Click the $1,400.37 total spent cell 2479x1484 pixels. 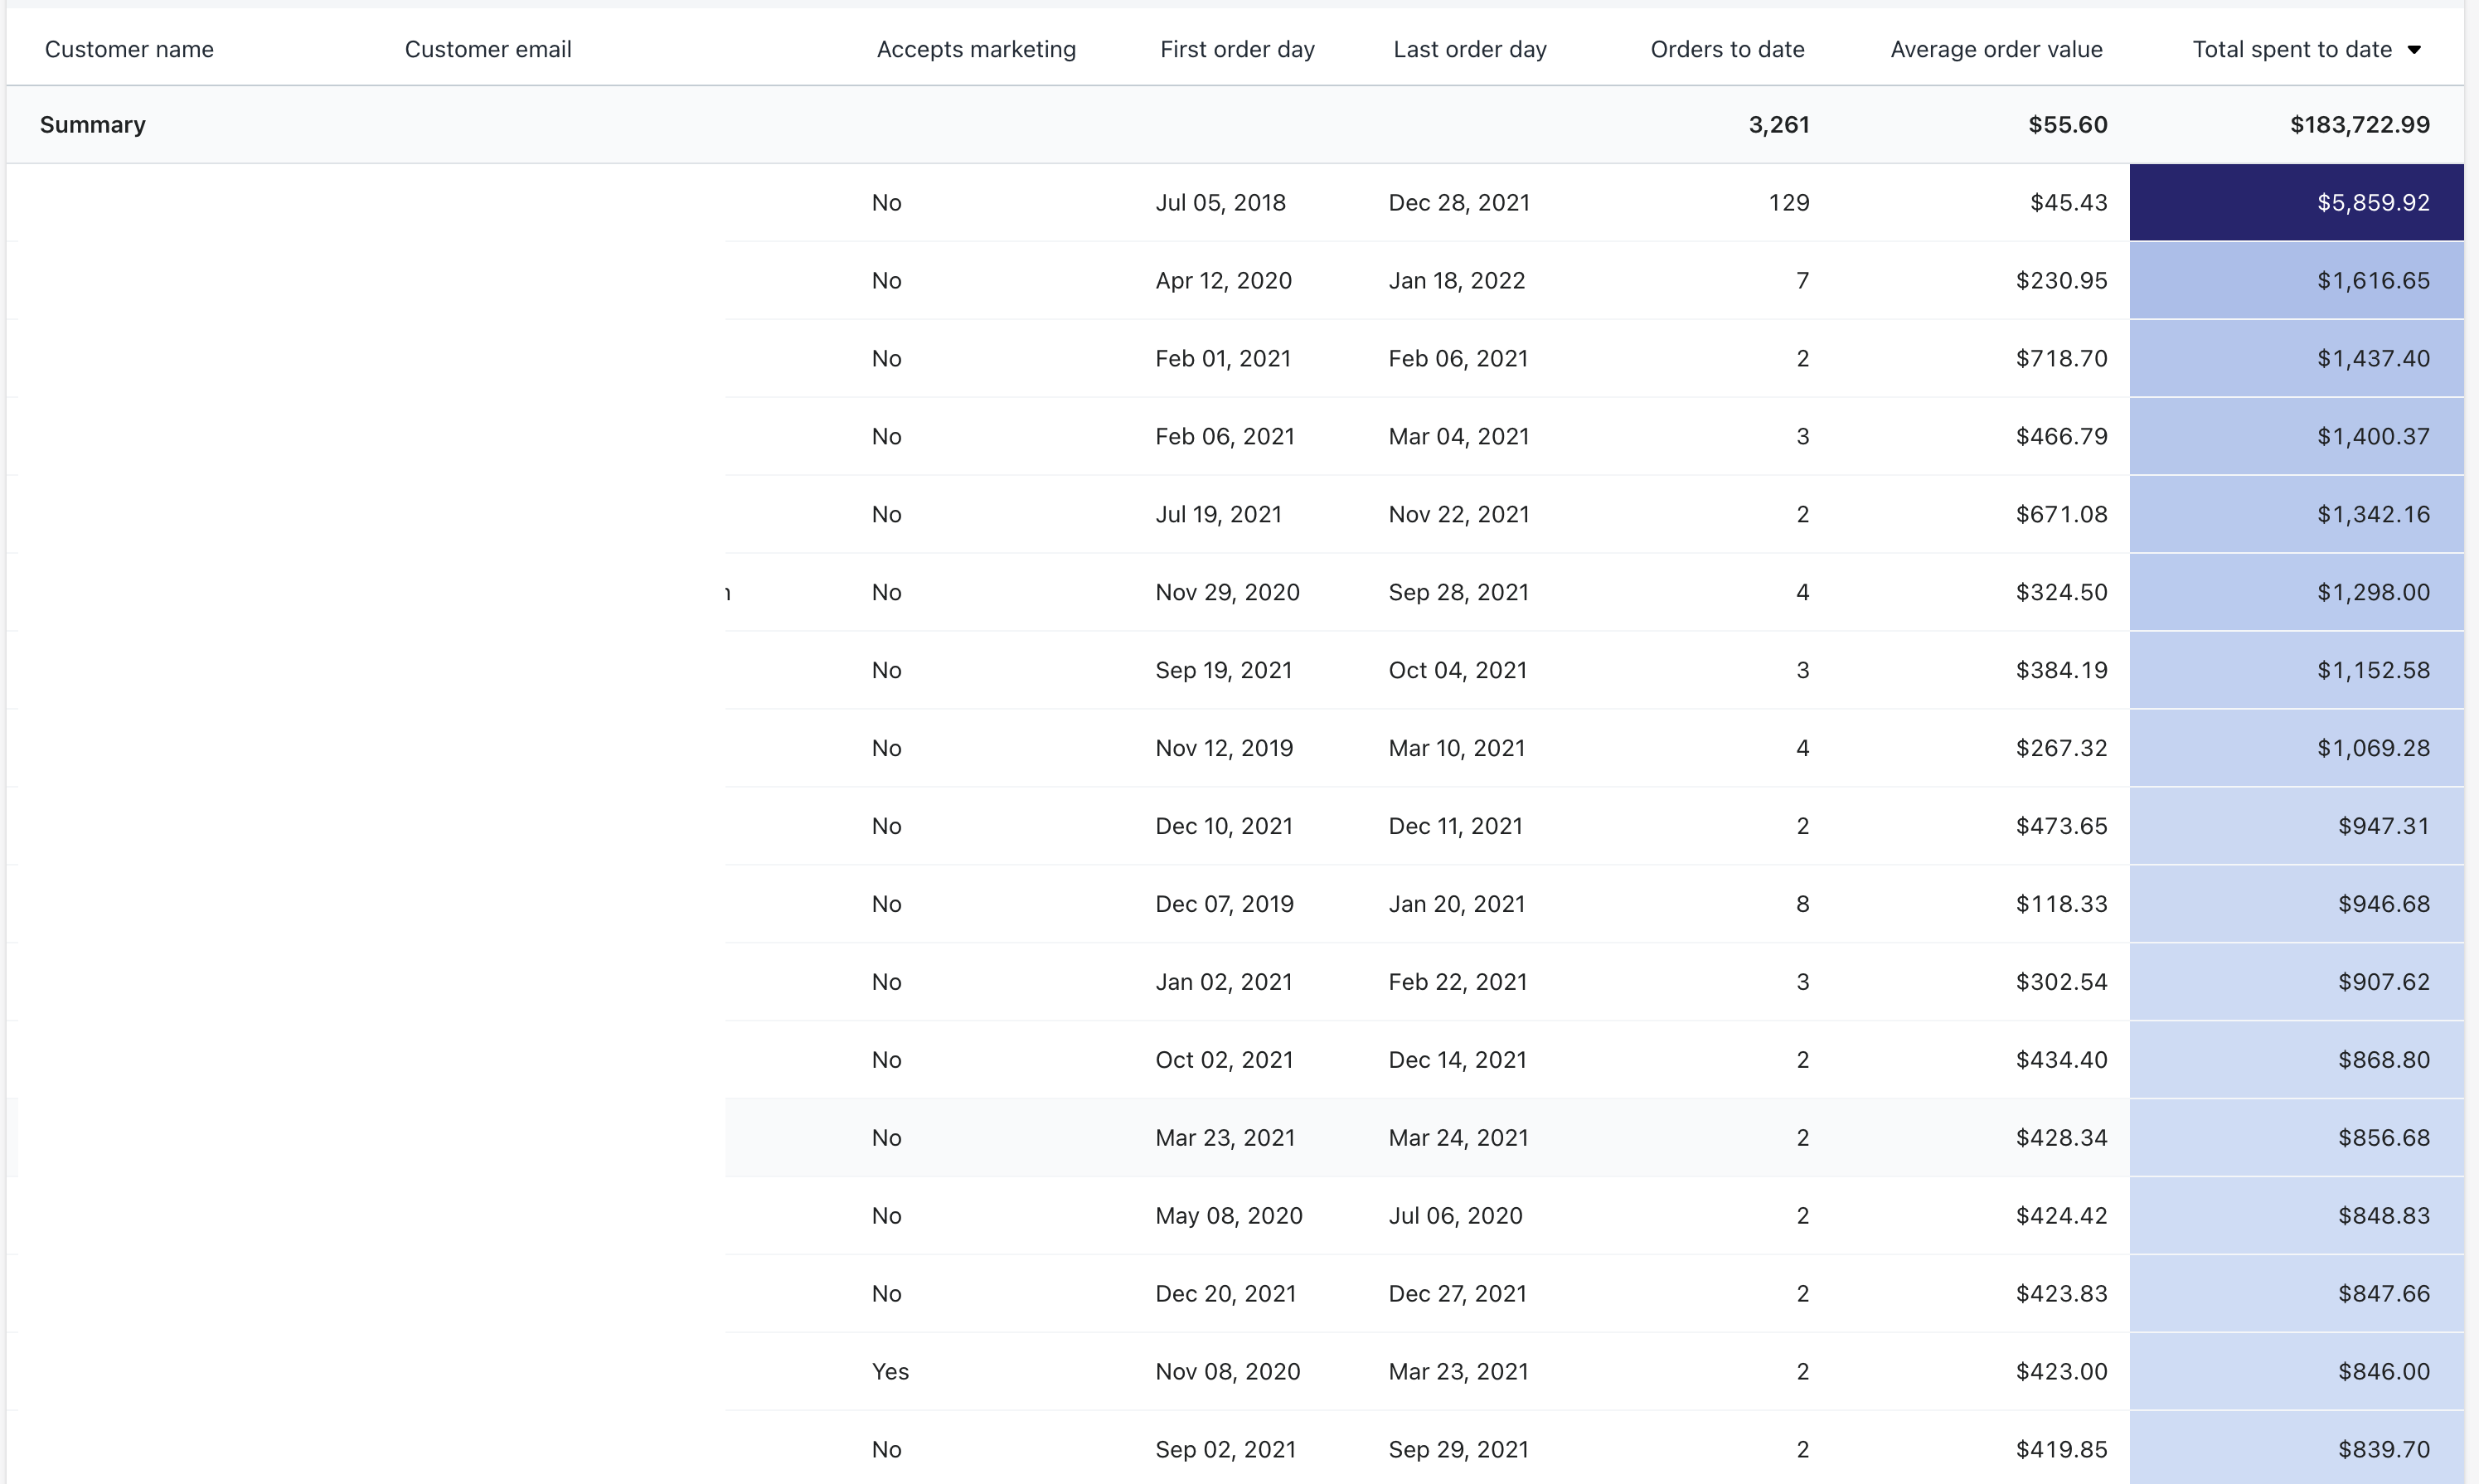click(2296, 437)
